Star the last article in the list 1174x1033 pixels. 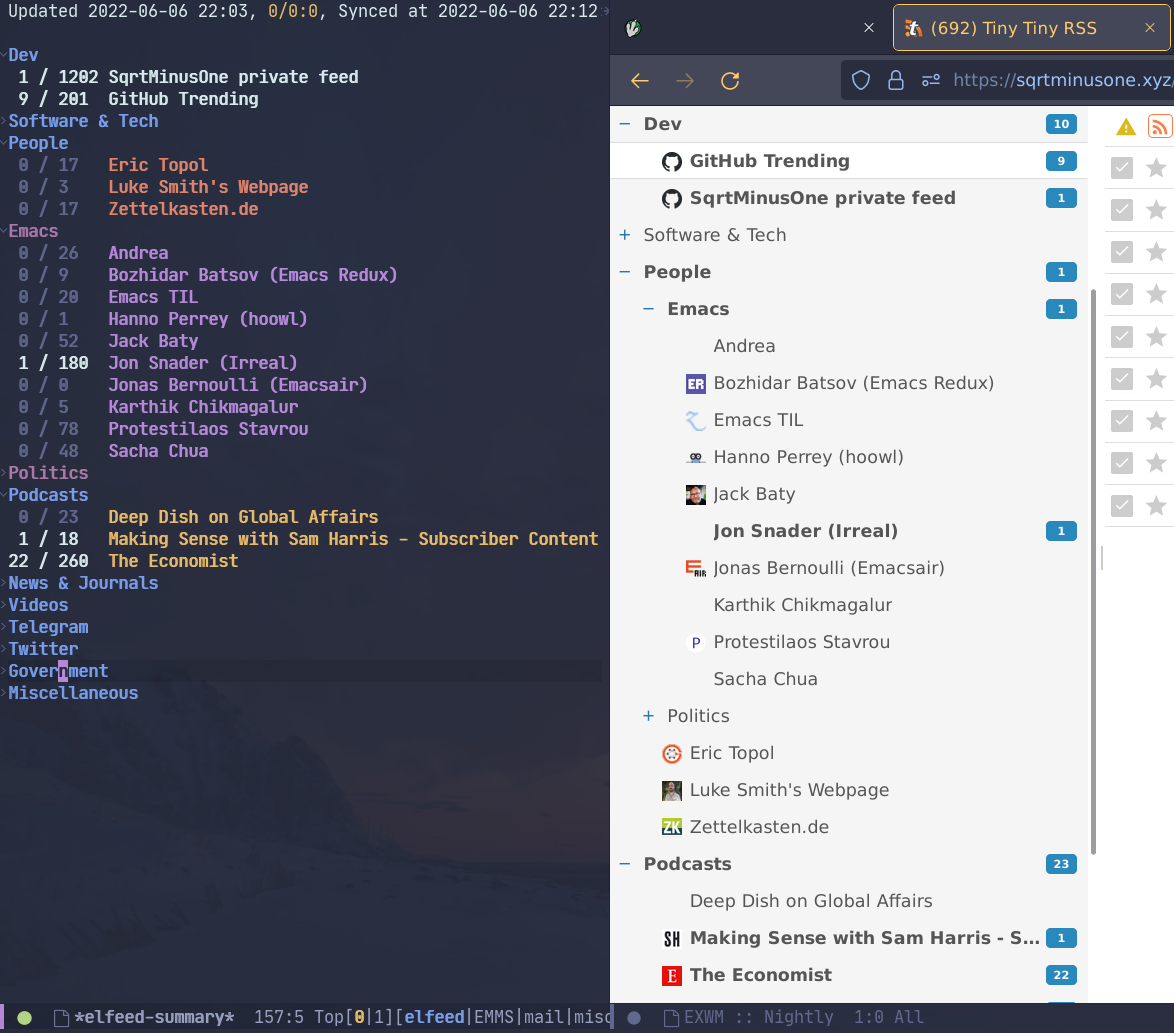pos(1155,505)
